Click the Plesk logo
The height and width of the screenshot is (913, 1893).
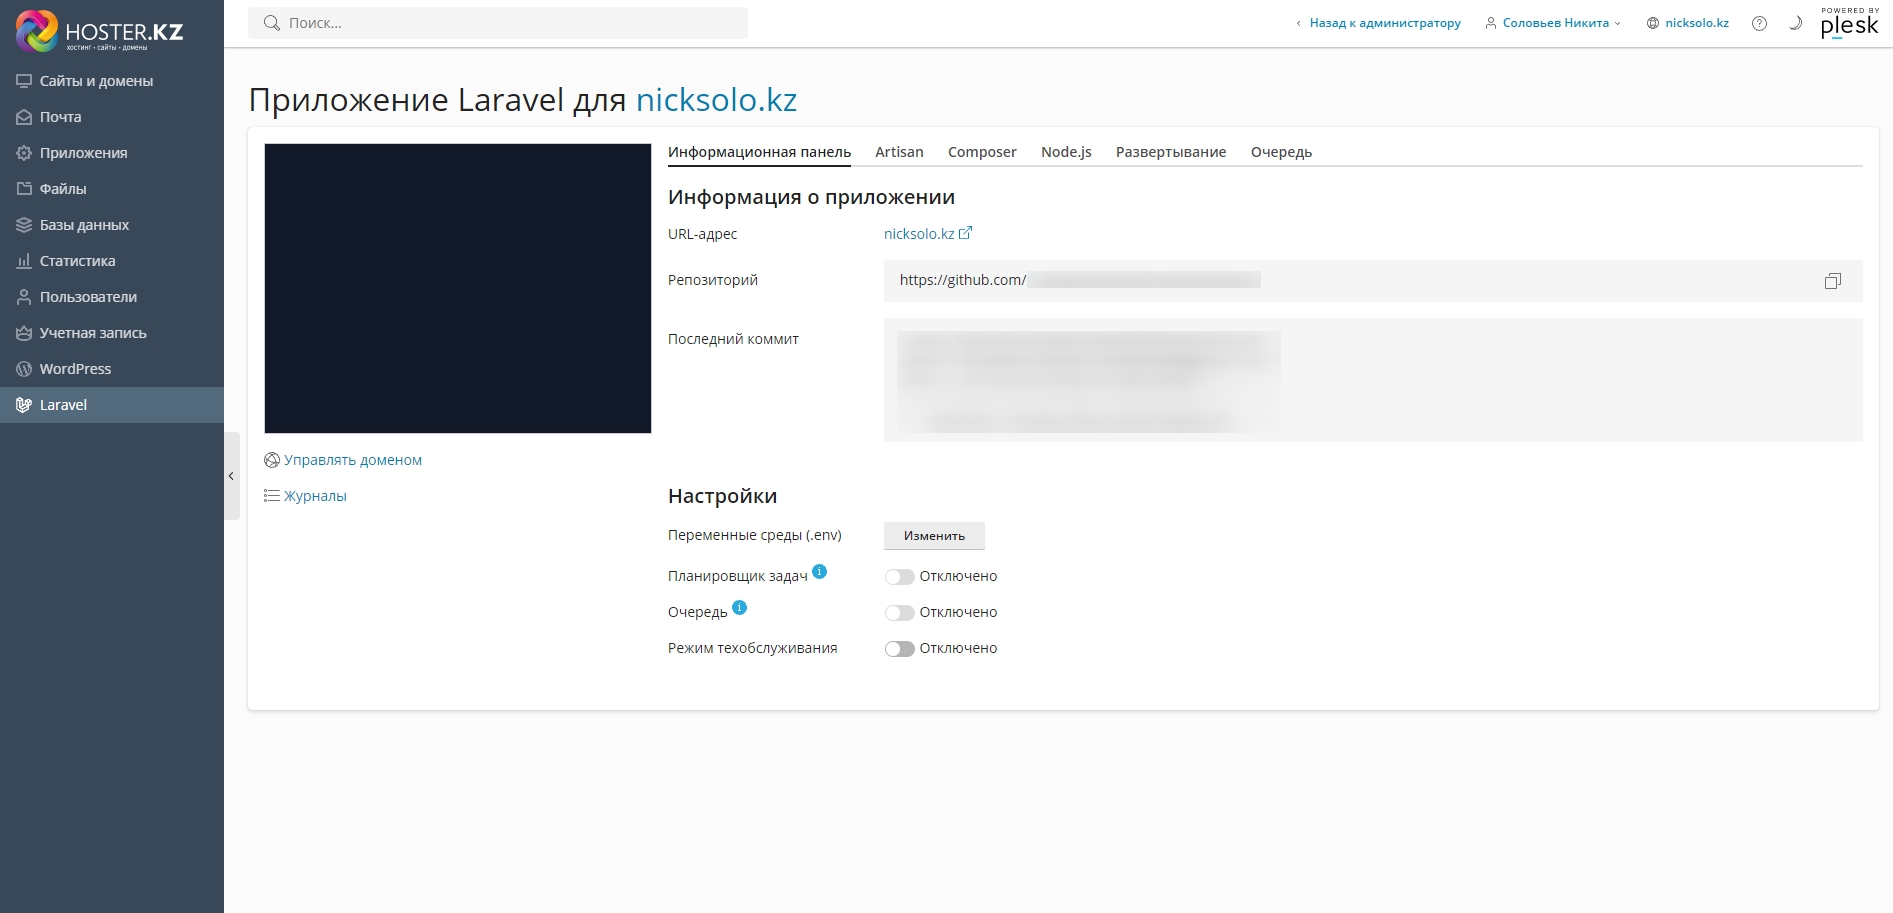pyautogui.click(x=1849, y=23)
